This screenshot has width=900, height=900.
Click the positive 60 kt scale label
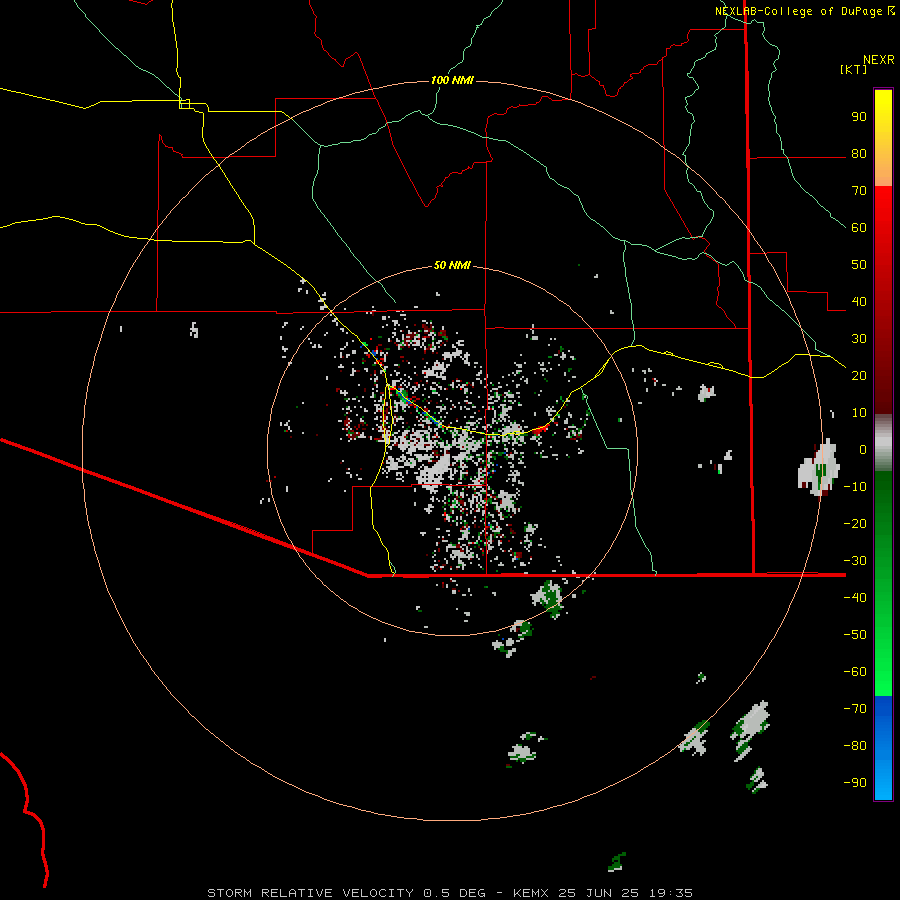click(x=859, y=227)
